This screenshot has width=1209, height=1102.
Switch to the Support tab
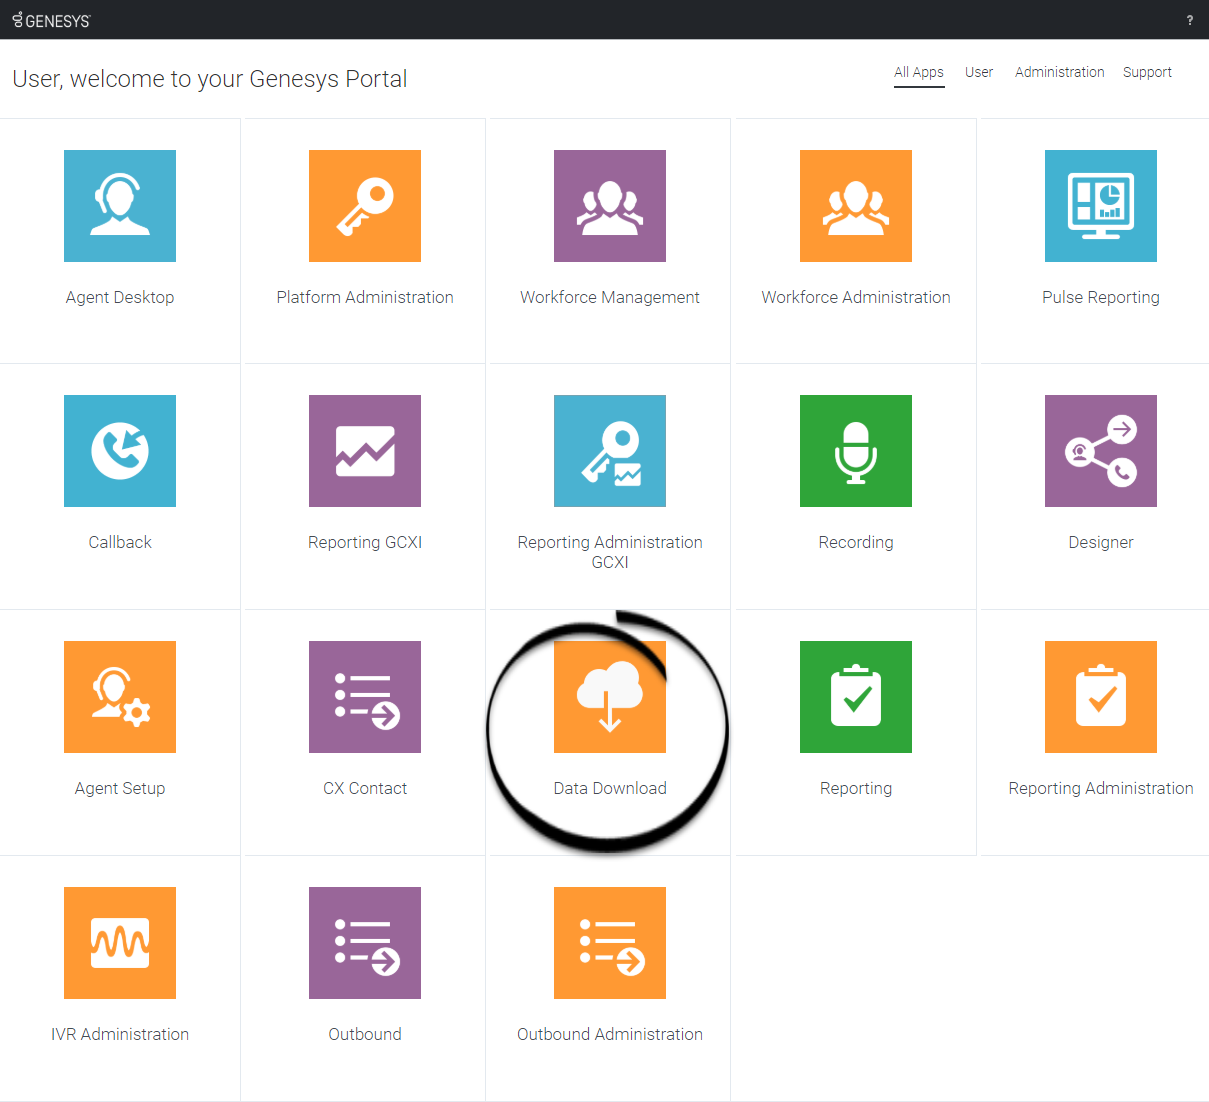(x=1147, y=72)
